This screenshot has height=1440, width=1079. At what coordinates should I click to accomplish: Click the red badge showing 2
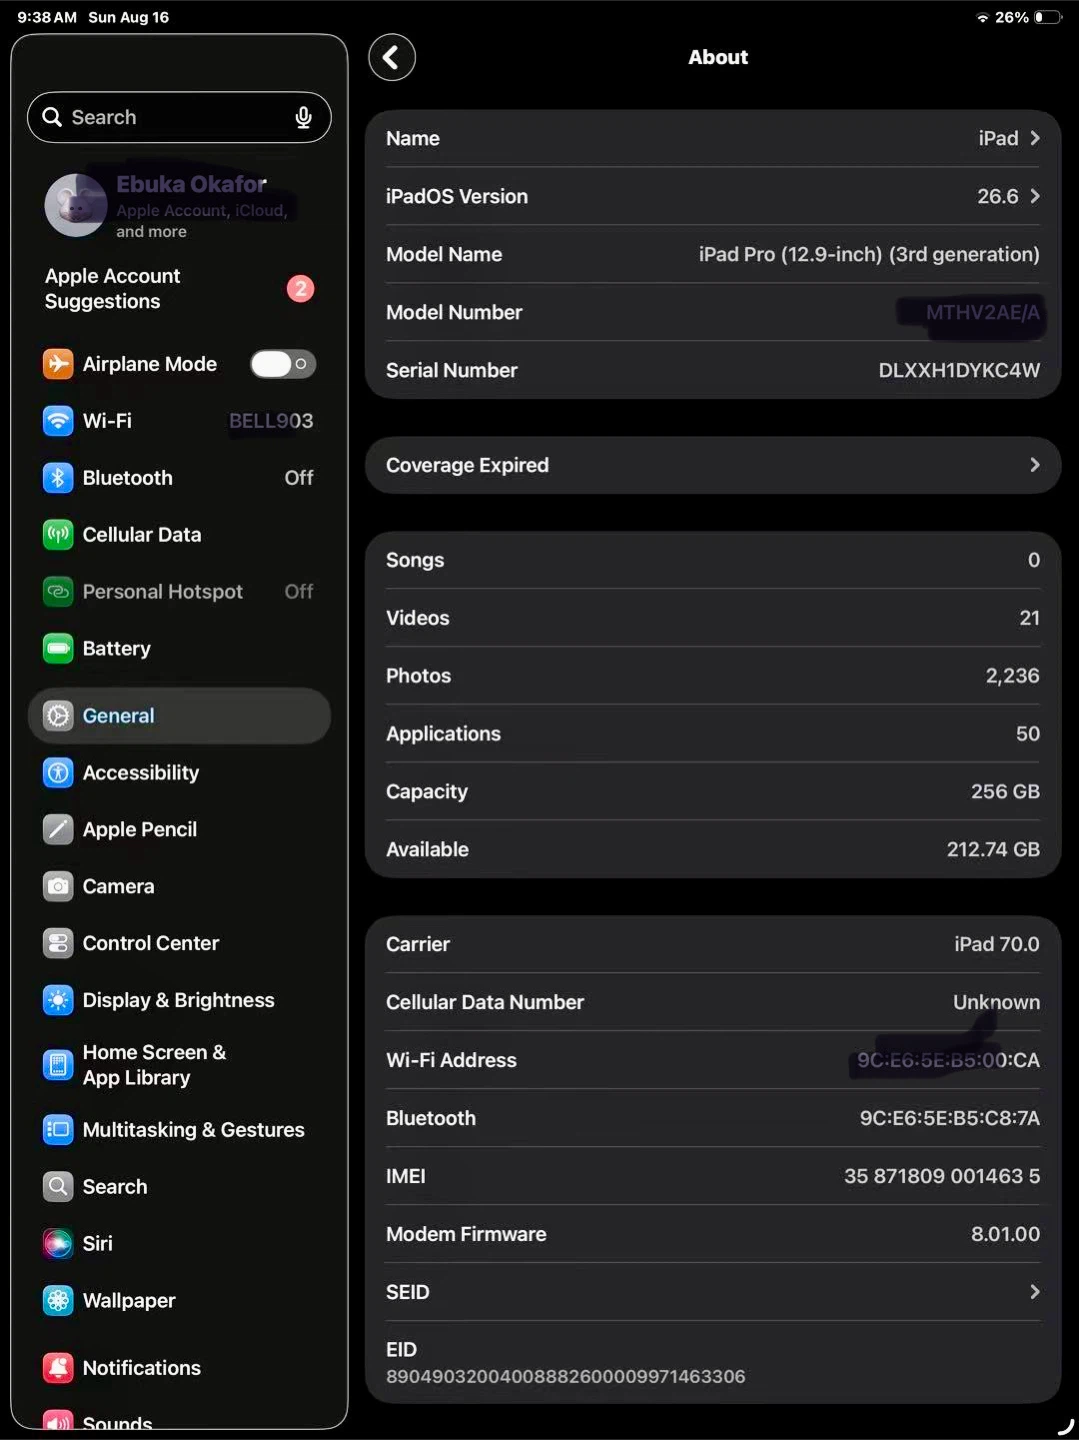pos(300,289)
